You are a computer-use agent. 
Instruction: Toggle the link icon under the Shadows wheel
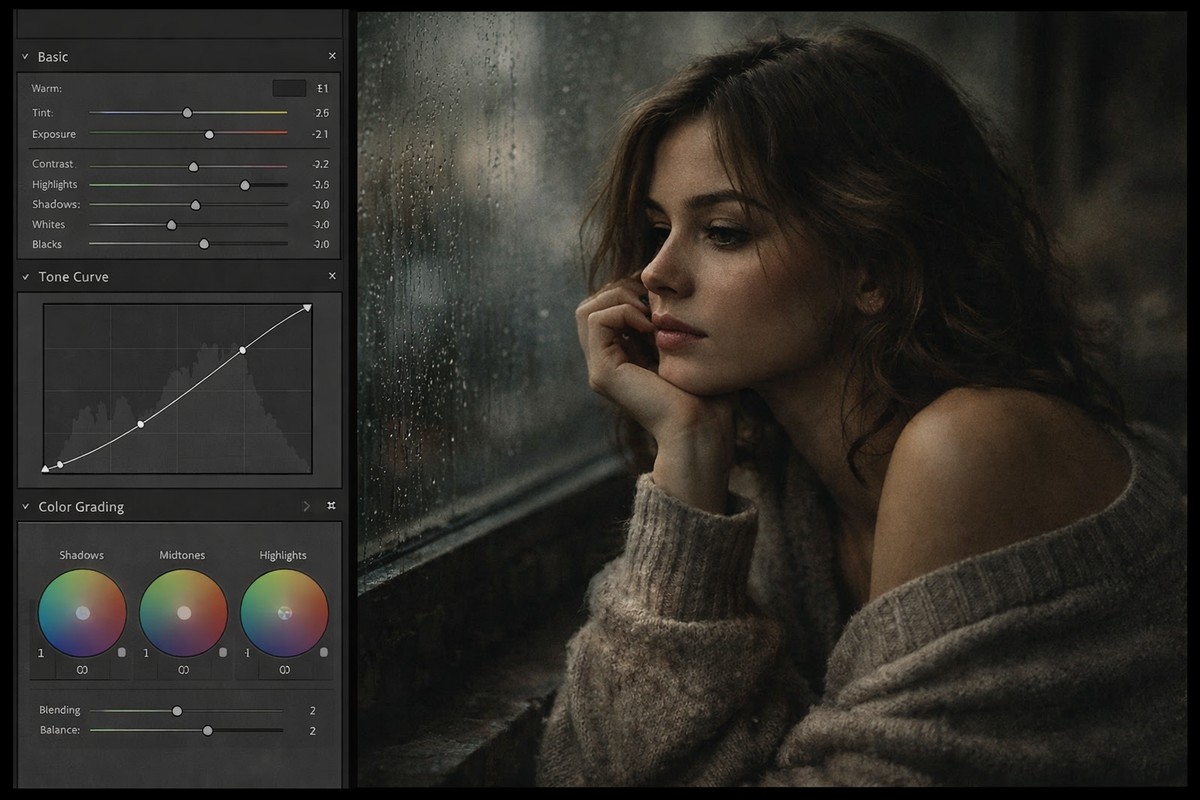pyautogui.click(x=81, y=670)
